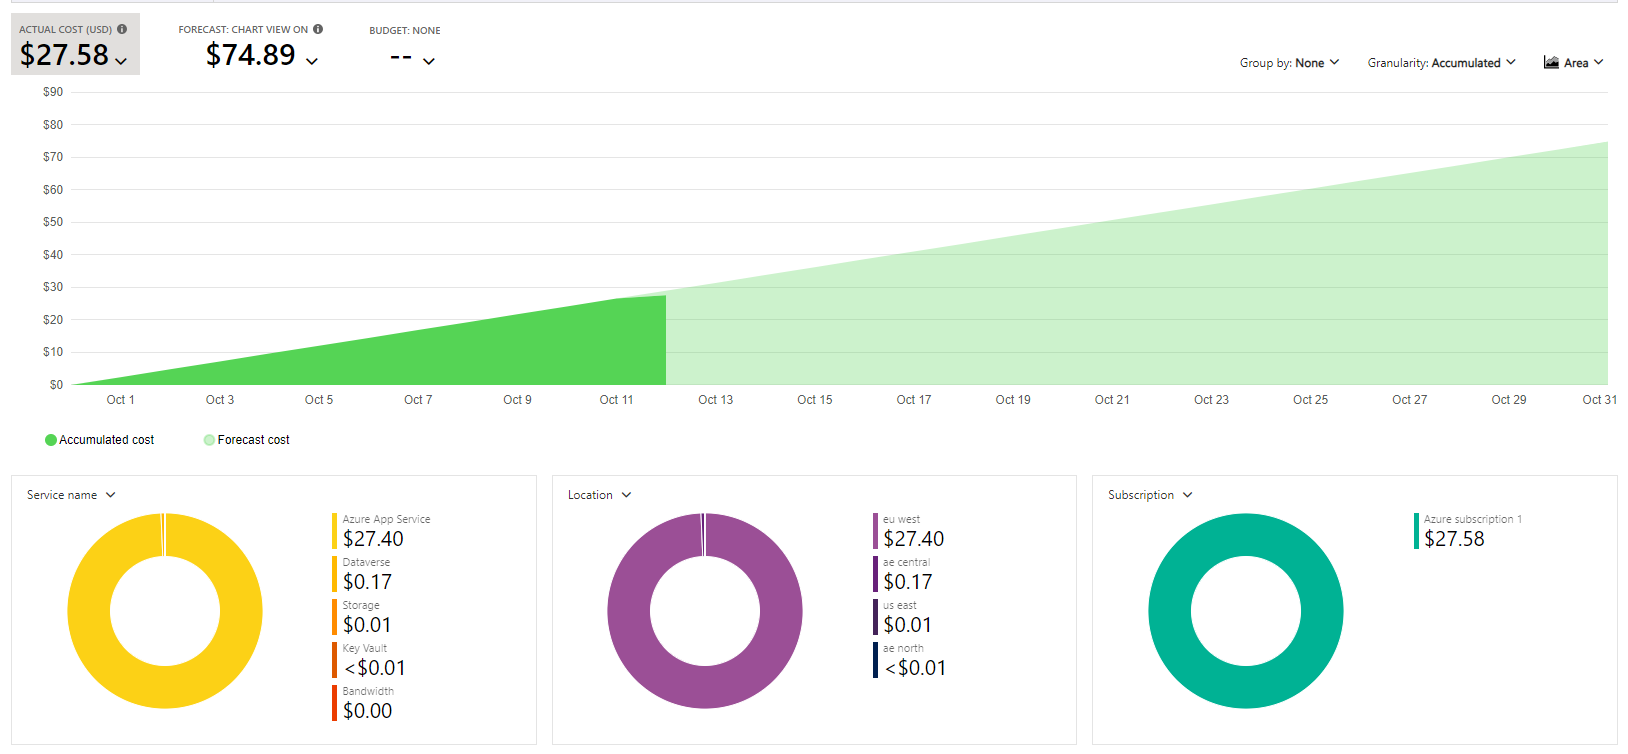Open the Location pivot dropdown
The image size is (1628, 754).
click(x=600, y=495)
